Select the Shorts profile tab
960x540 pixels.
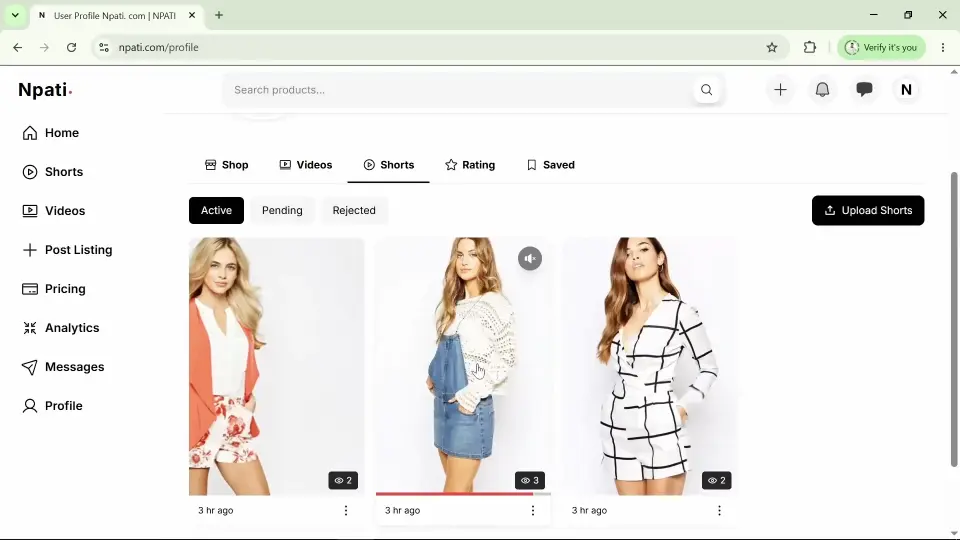pos(389,165)
